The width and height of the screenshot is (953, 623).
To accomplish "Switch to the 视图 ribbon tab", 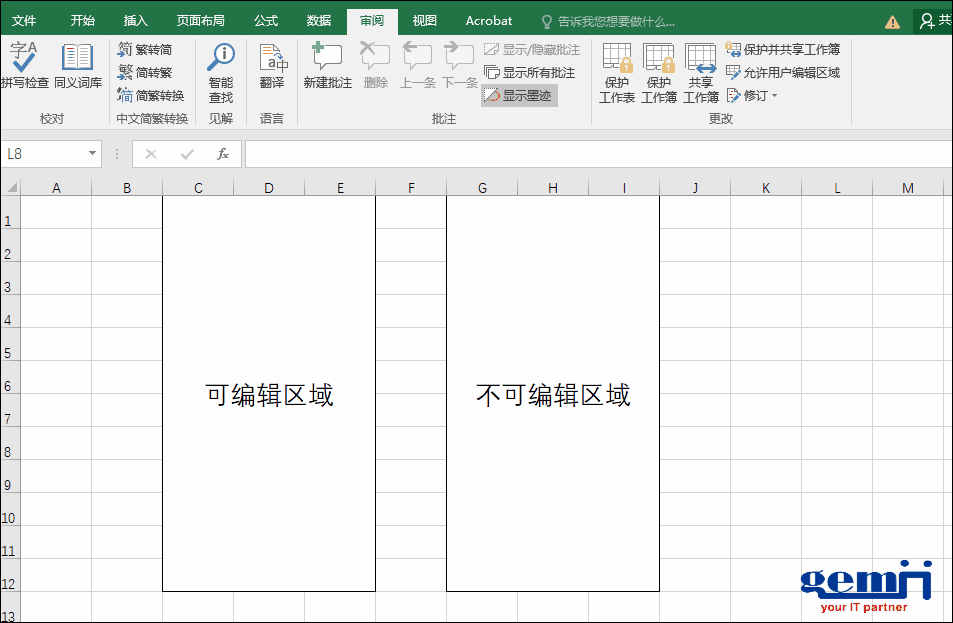I will (x=423, y=19).
